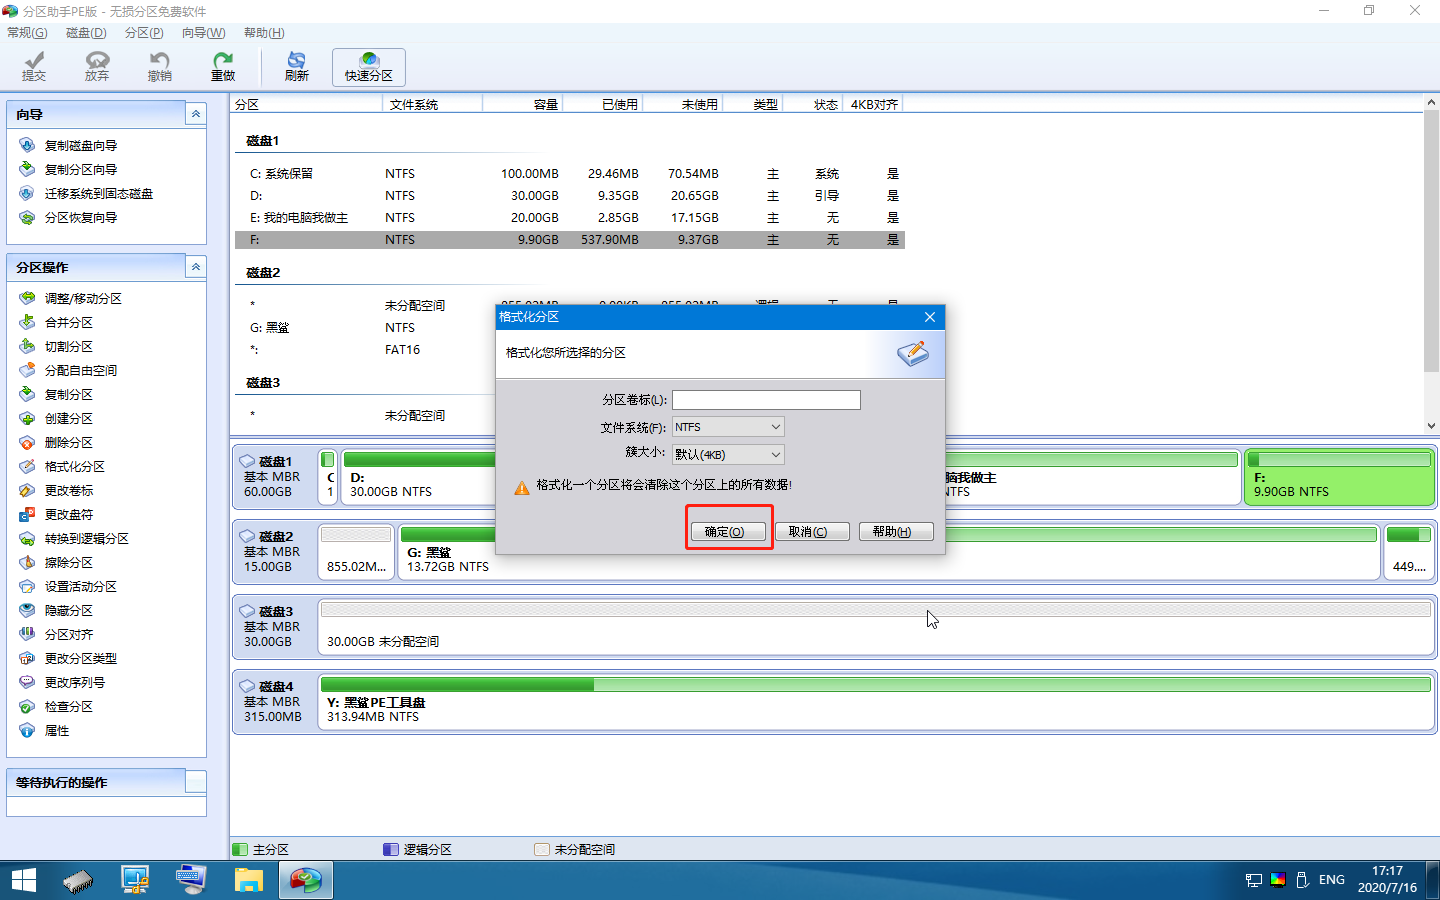Collapse the 向导 panel with chevron
This screenshot has height=900, width=1440.
point(196,114)
